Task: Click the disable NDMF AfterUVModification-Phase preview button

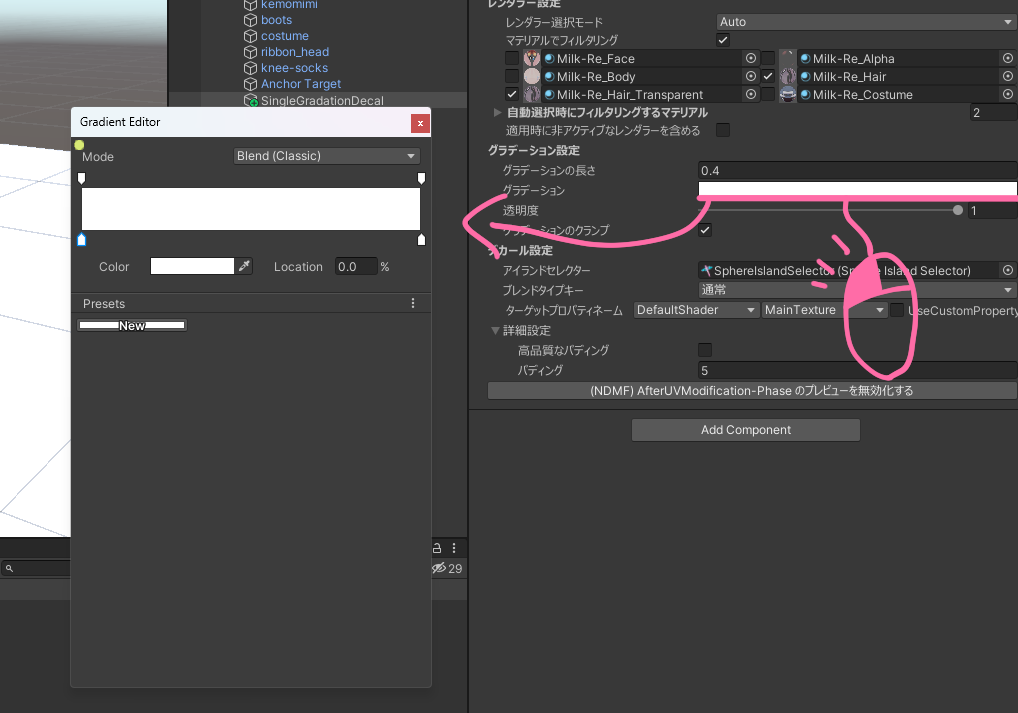Action: point(751,391)
